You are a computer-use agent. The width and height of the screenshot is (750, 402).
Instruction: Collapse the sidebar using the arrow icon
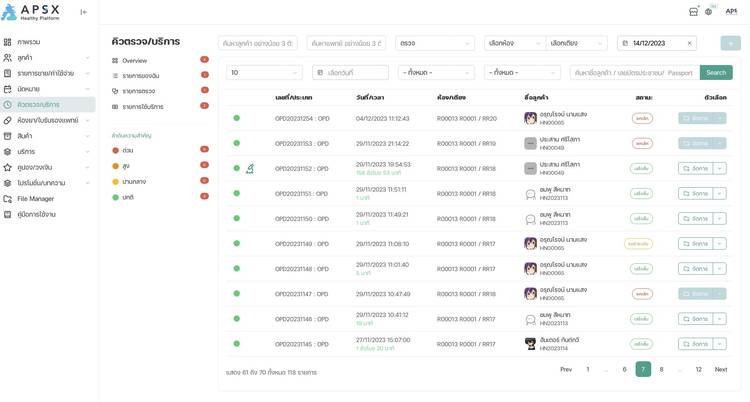[x=84, y=12]
